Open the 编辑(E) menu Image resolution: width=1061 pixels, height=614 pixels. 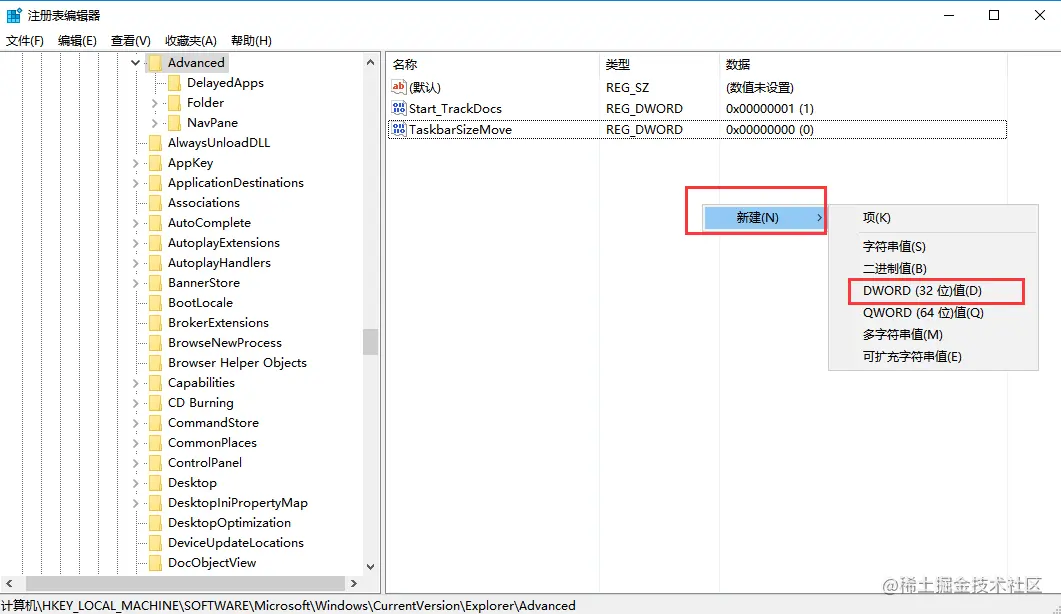pyautogui.click(x=77, y=41)
